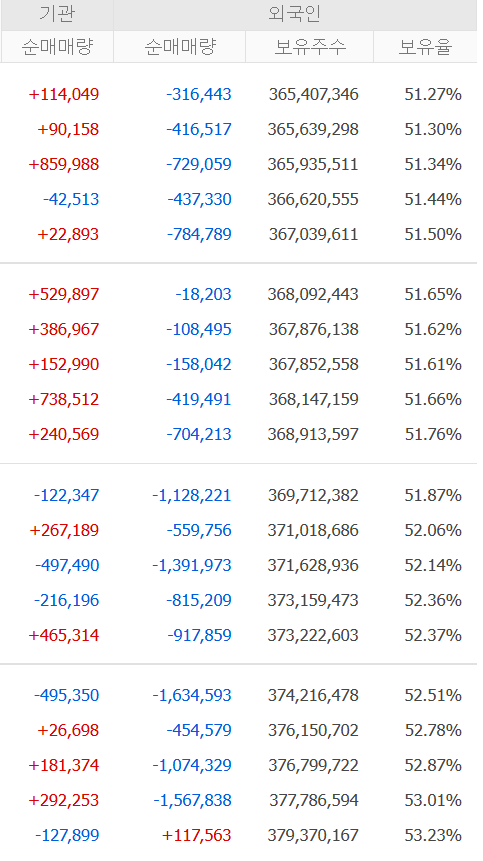
Task: Click the 기관 column group header
Action: tap(57, 15)
